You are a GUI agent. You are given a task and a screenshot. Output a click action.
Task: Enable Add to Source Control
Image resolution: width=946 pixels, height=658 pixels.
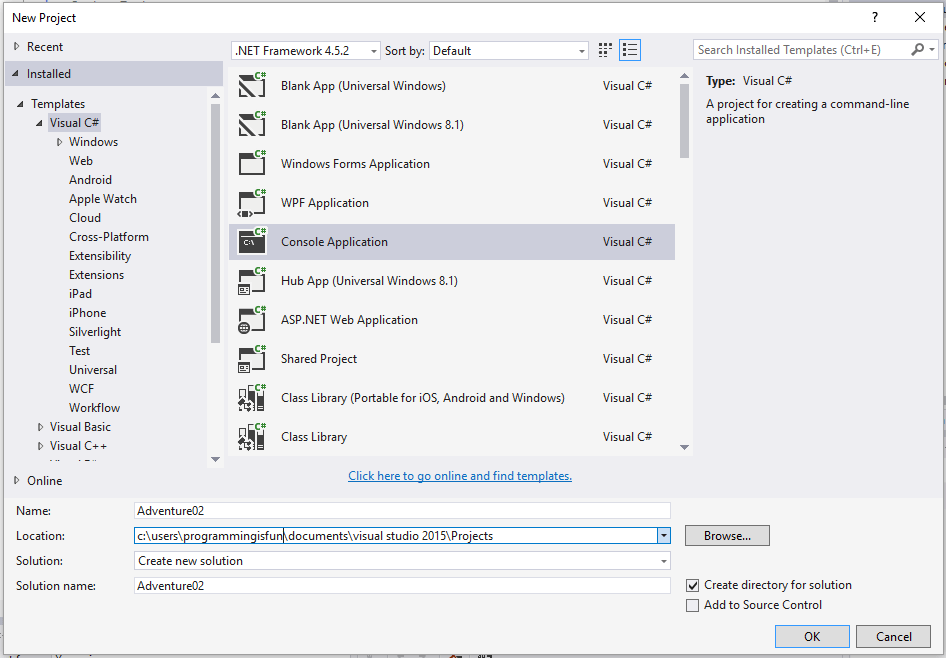692,605
